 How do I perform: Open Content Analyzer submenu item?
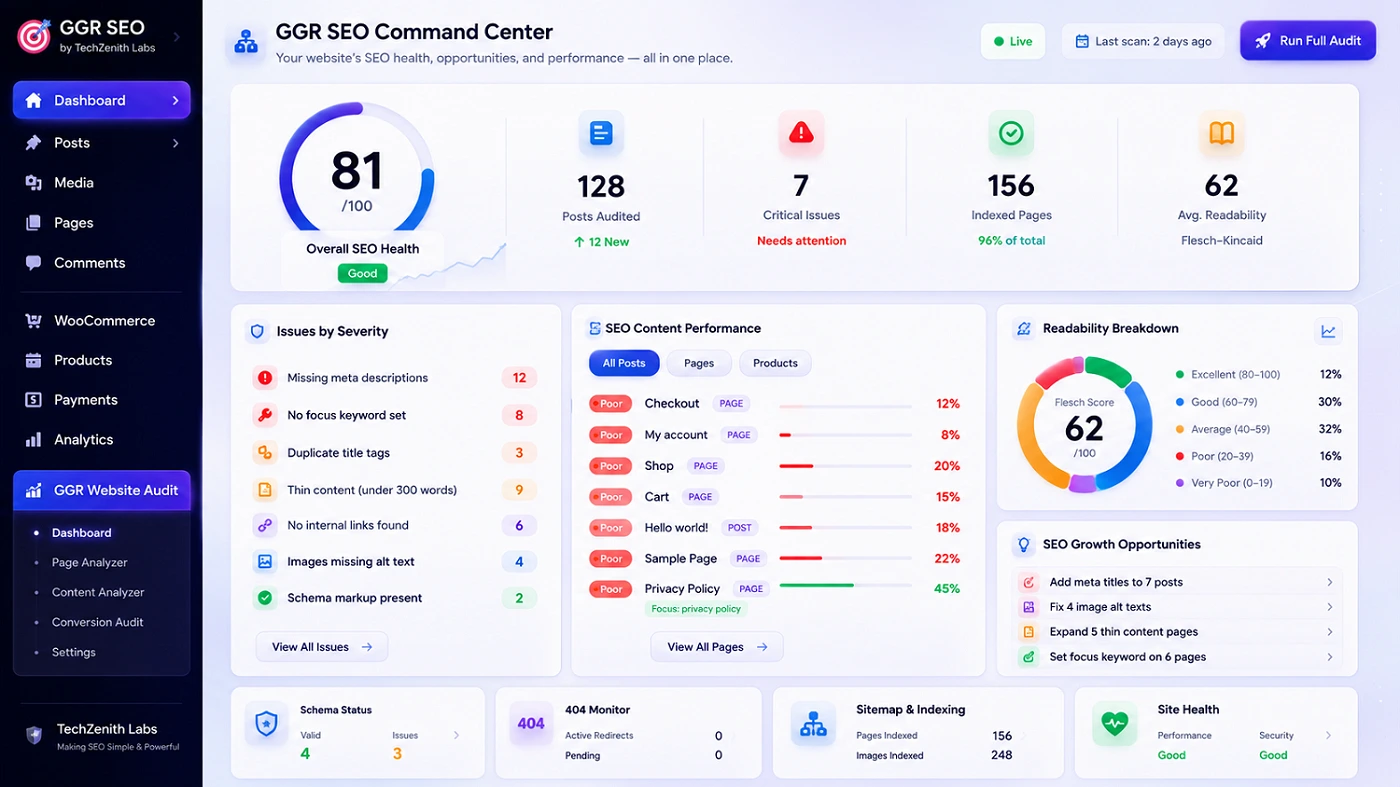pos(98,592)
